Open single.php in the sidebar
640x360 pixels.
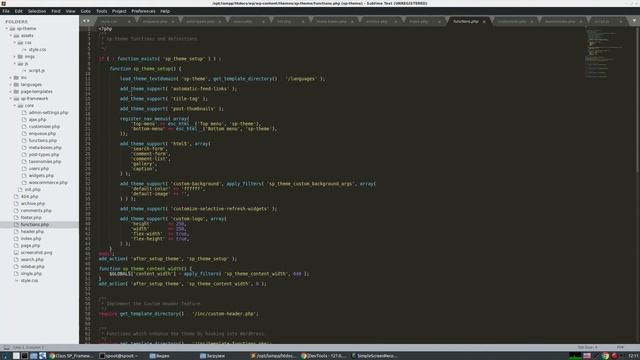31,273
